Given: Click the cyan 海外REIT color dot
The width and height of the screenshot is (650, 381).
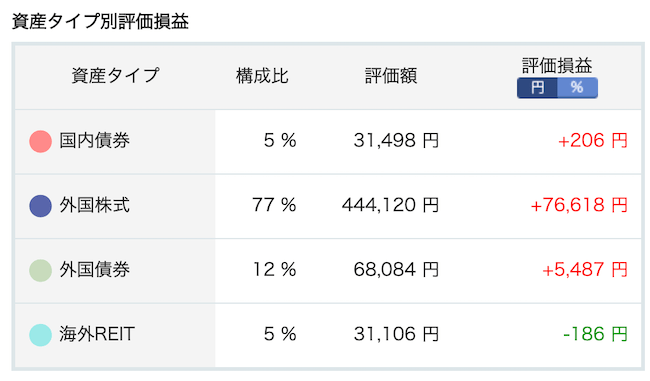Looking at the screenshot, I should click(x=41, y=335).
